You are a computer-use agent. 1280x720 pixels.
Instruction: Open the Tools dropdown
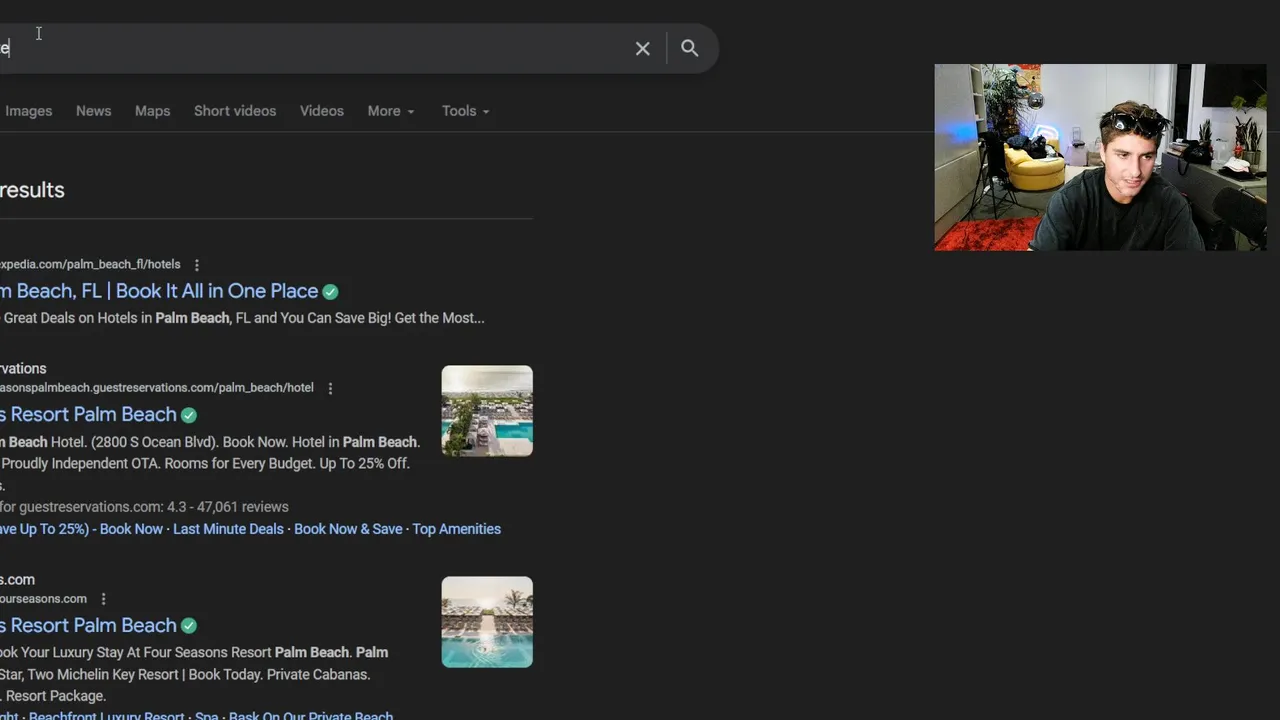pos(466,111)
